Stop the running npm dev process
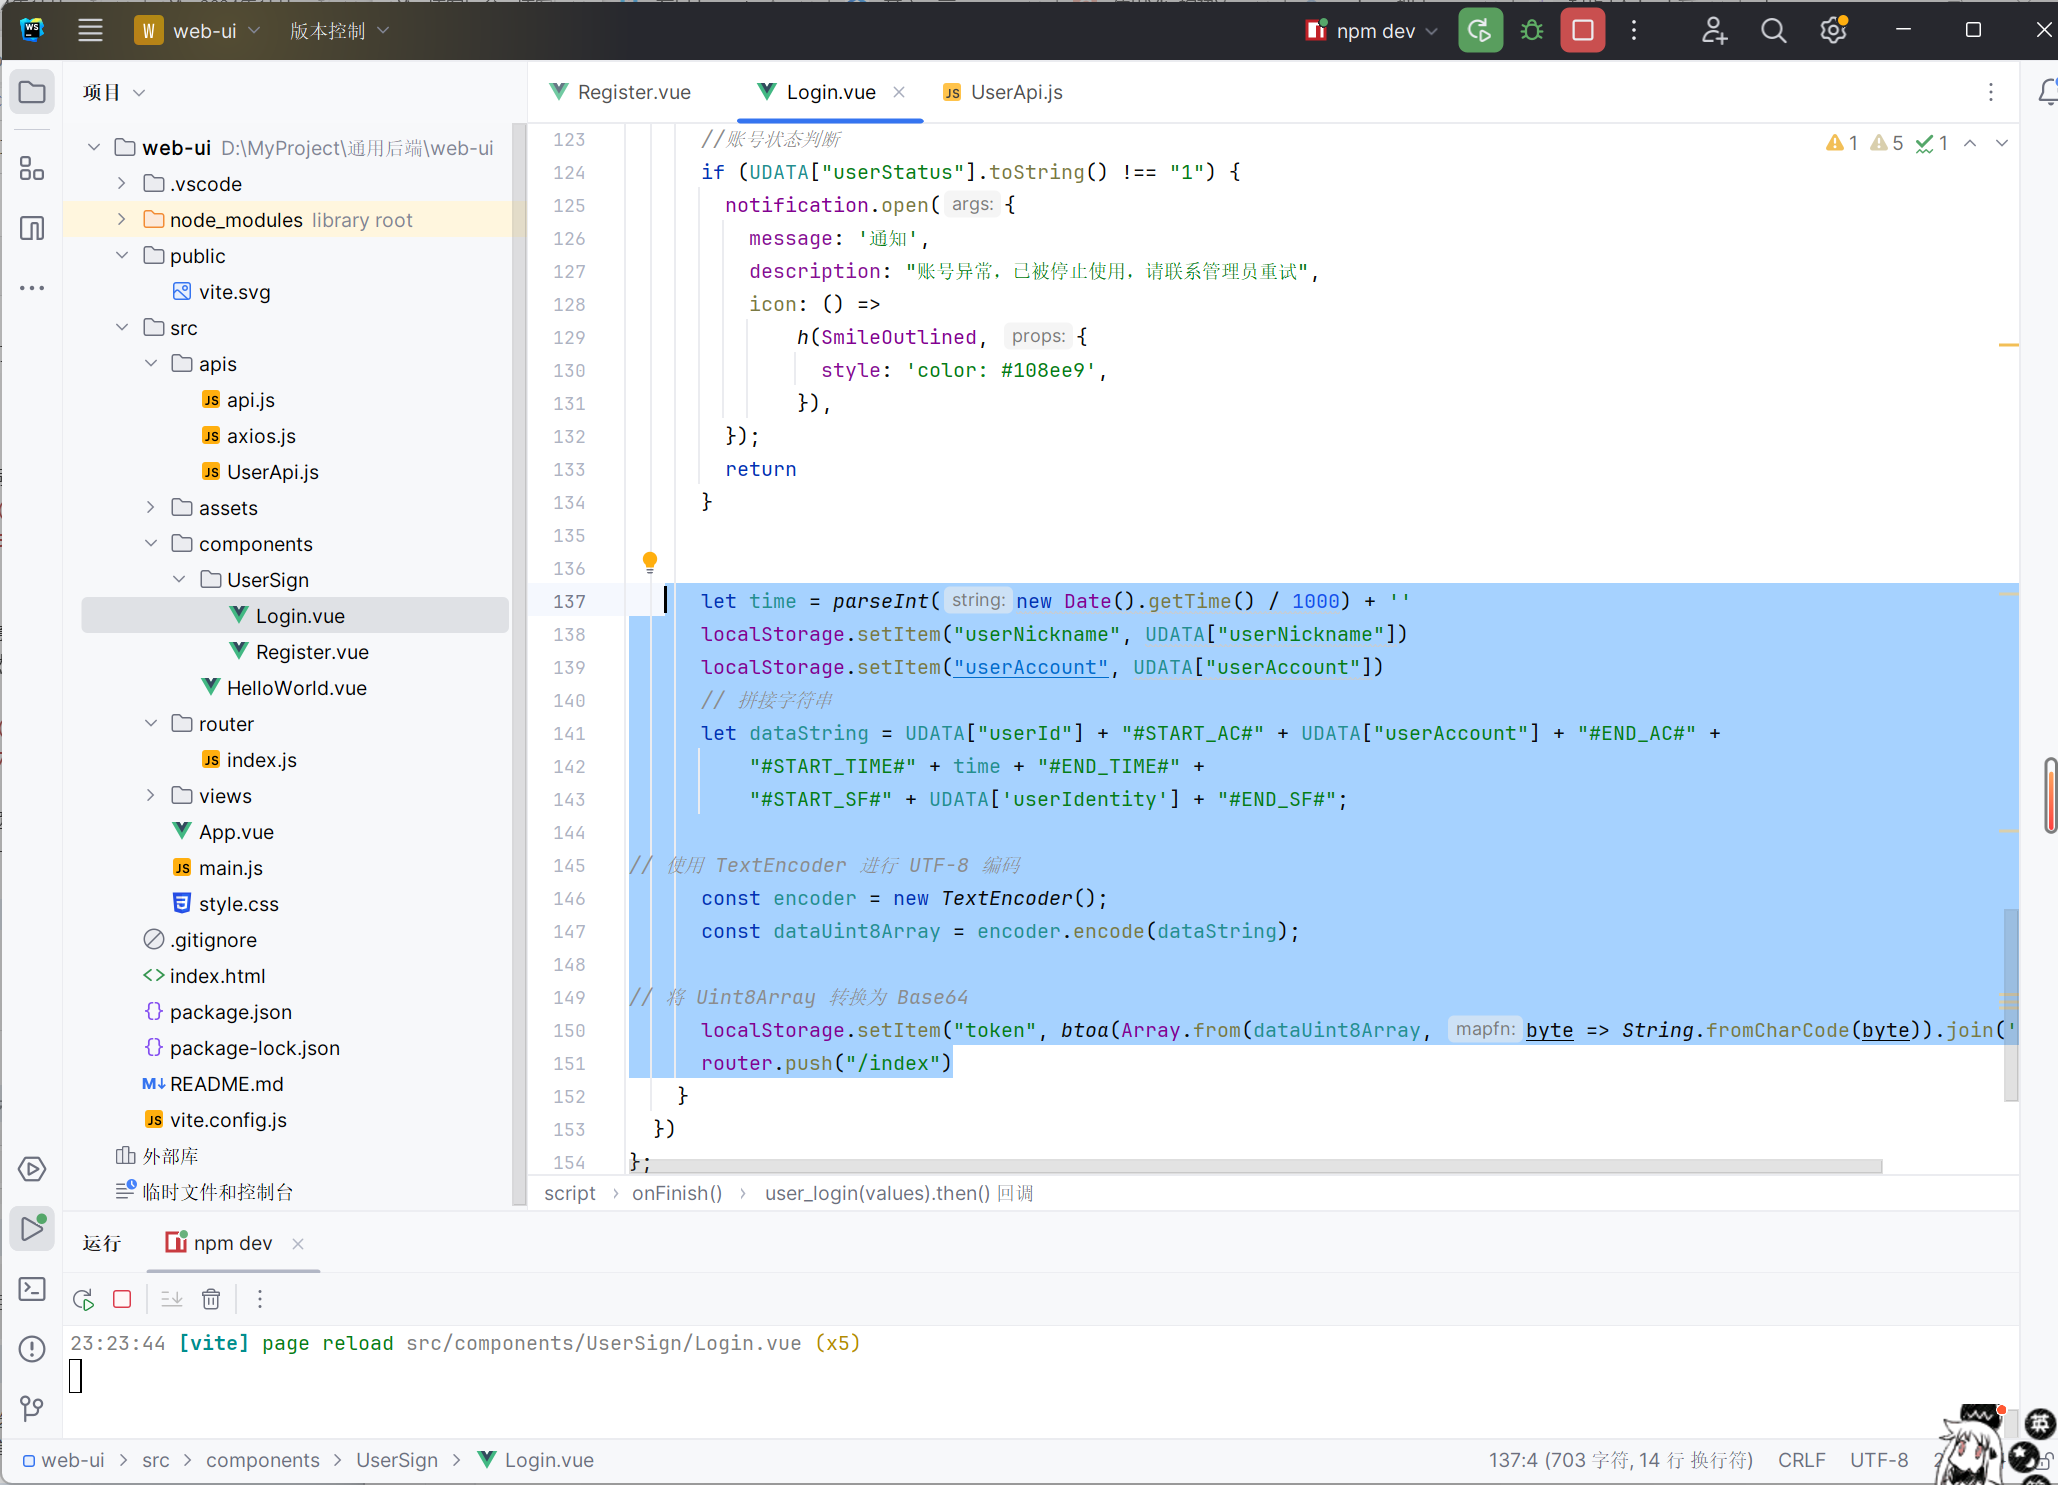The width and height of the screenshot is (2058, 1485). pyautogui.click(x=1582, y=31)
